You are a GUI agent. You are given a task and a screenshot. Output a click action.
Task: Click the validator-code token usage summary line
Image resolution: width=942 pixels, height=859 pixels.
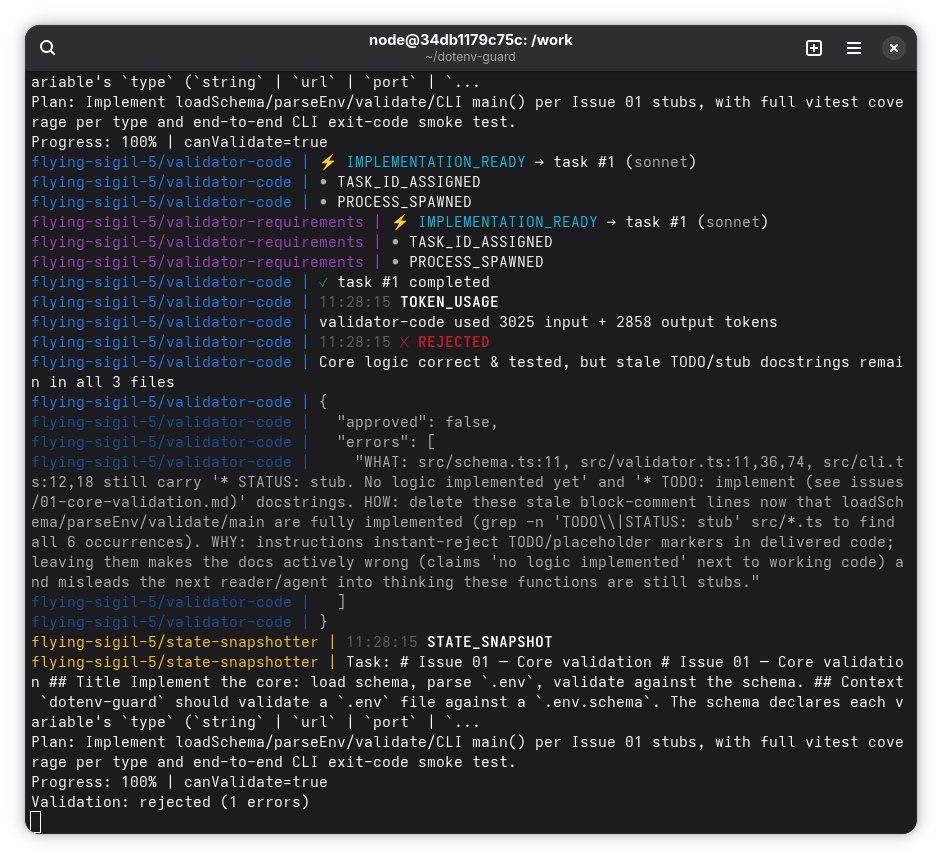[548, 322]
